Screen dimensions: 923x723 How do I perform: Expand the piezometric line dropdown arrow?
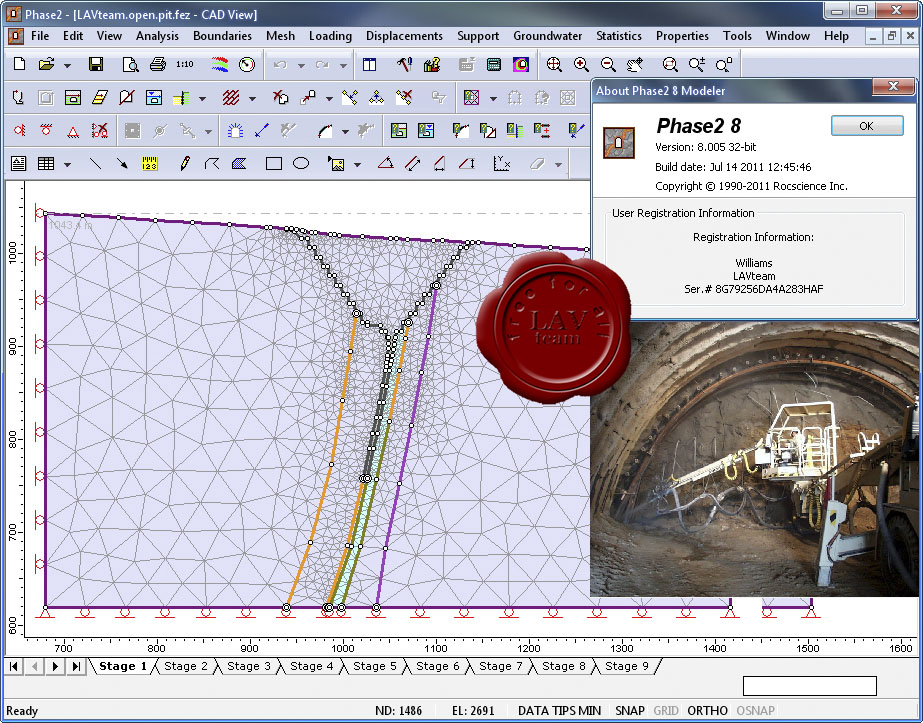point(202,98)
